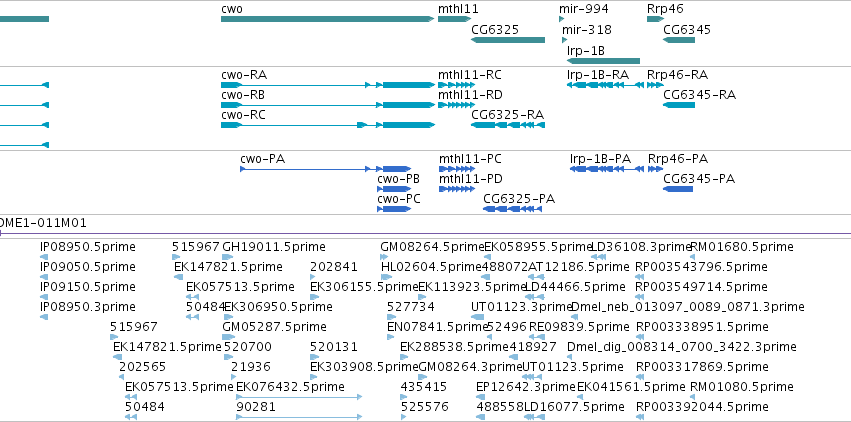The height and width of the screenshot is (422, 851).
Task: Click the mir-318 gene label
Action: coord(587,29)
